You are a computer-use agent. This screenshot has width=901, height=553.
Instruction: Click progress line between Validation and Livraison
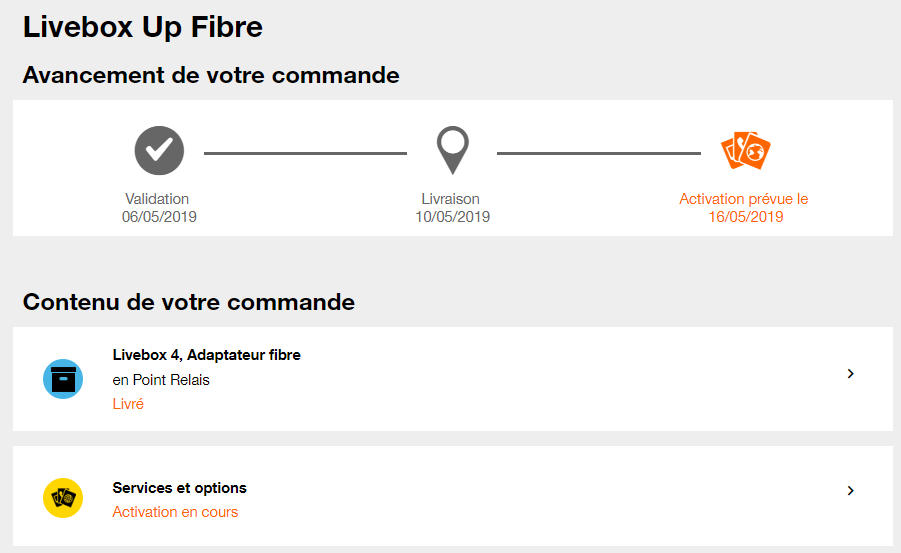point(305,153)
